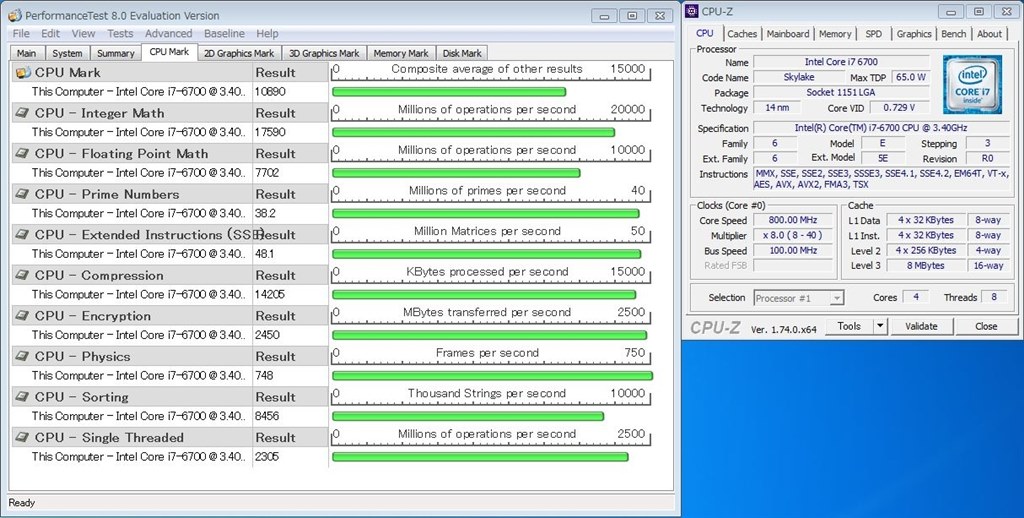Click the CPU Mark score 10890

tap(270, 92)
